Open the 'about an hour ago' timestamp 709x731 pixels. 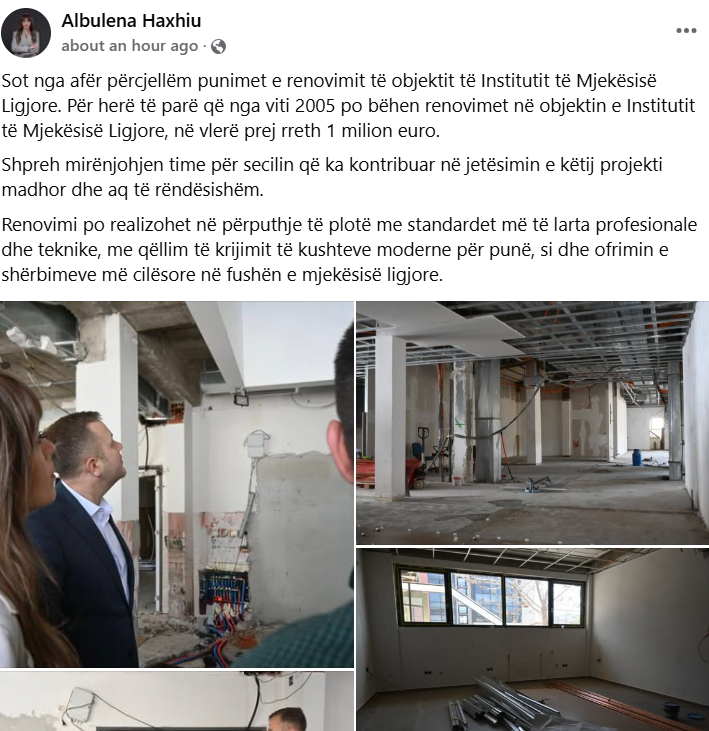(130, 46)
